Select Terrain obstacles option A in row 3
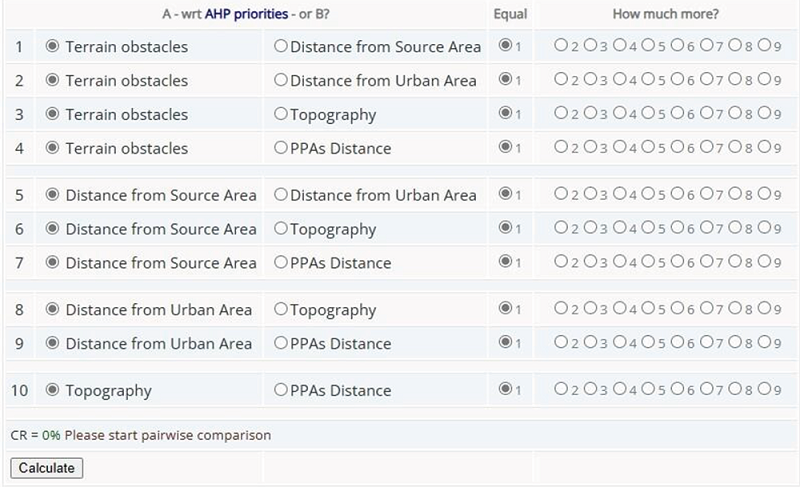 click(53, 115)
